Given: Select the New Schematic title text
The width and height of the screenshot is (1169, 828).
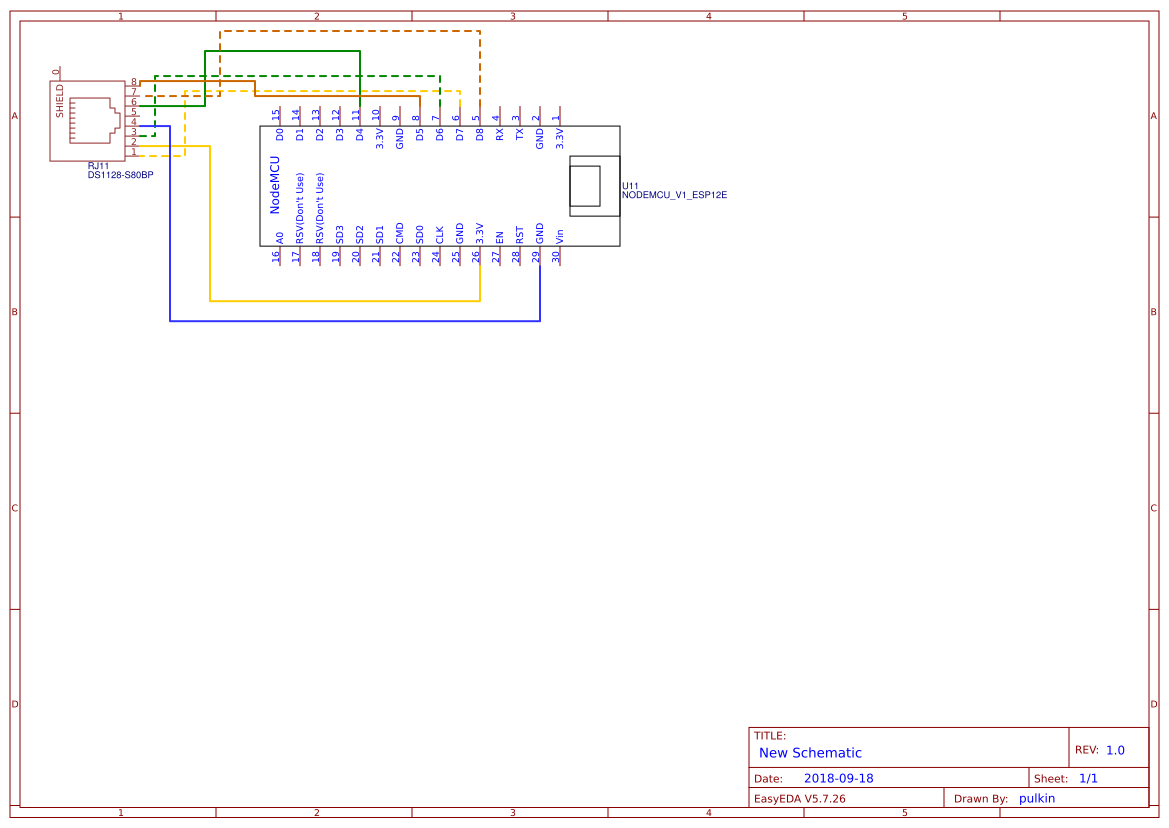Looking at the screenshot, I should click(x=810, y=753).
